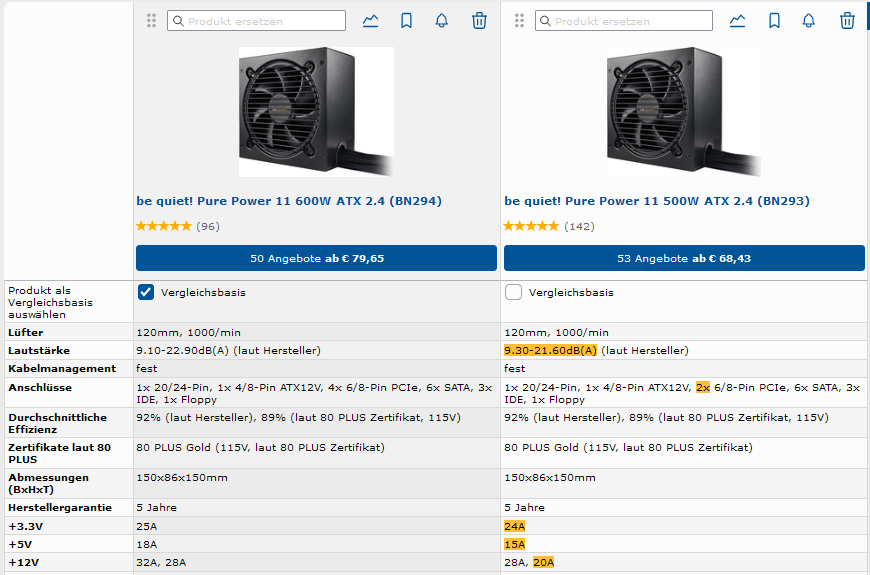This screenshot has height=575, width=870.
Task: Click search magnifier in BN293 replace field
Action: click(545, 21)
